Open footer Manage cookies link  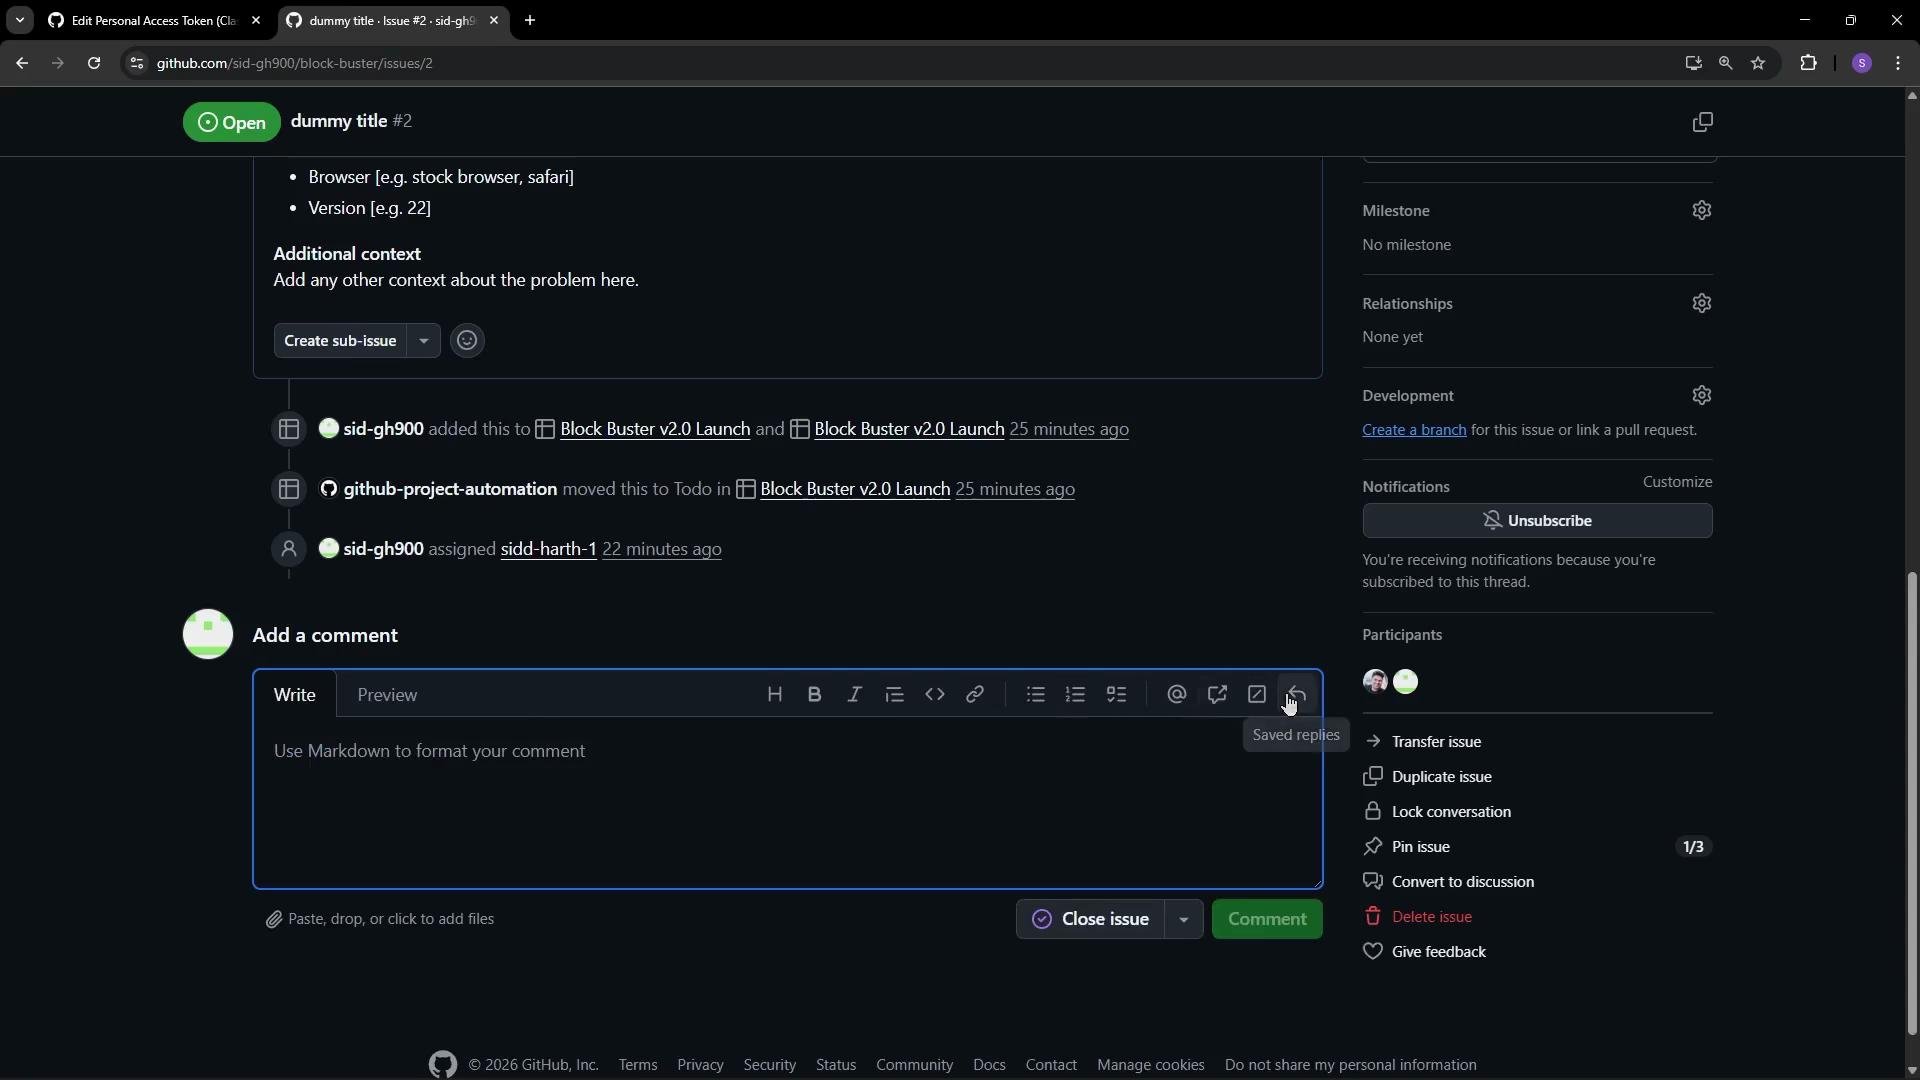(x=1150, y=1065)
